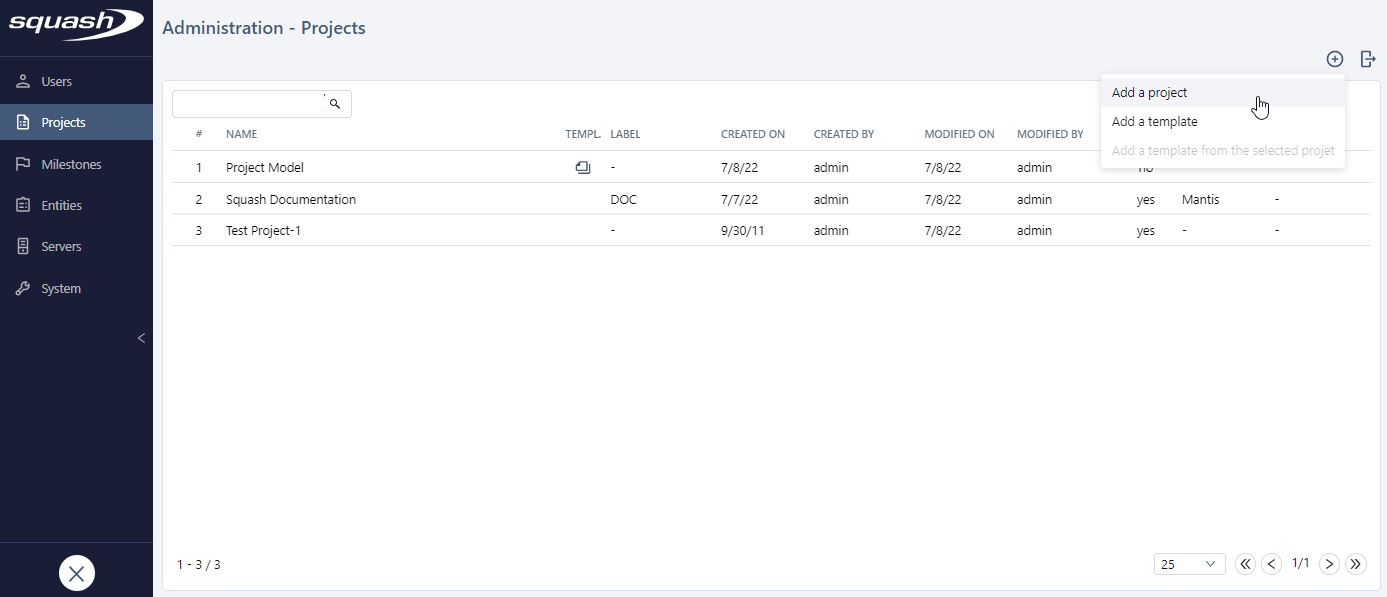
Task: Click inside the project filter input field
Action: 250,103
